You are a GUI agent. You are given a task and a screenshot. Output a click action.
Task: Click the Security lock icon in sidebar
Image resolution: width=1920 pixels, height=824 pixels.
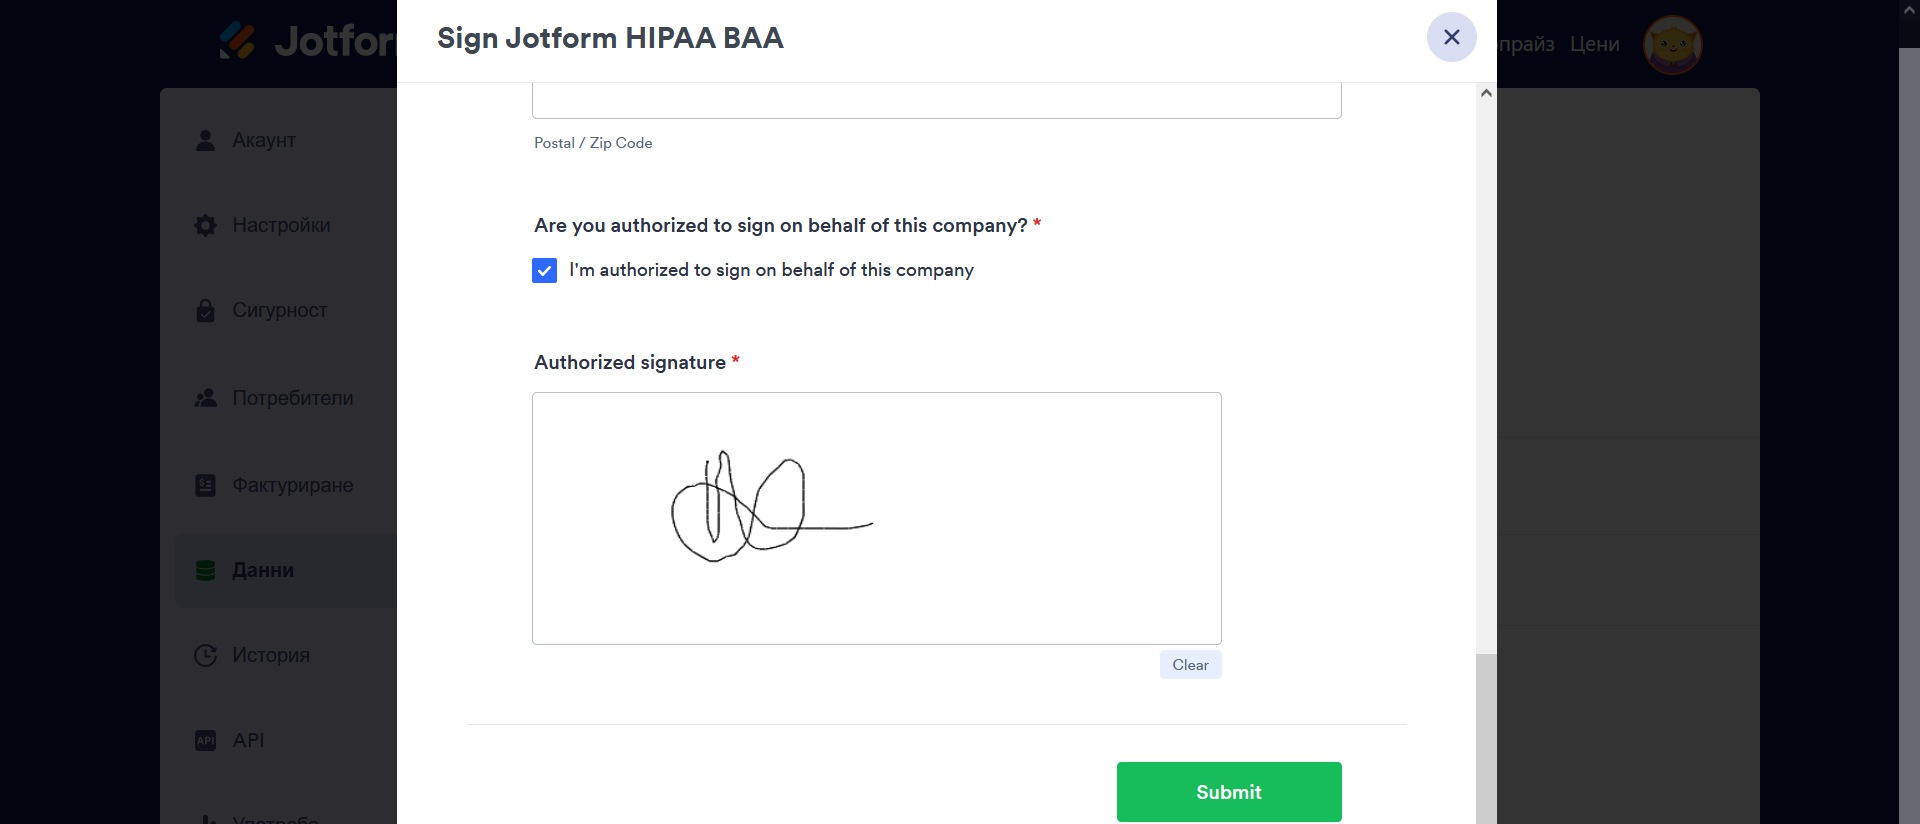205,311
